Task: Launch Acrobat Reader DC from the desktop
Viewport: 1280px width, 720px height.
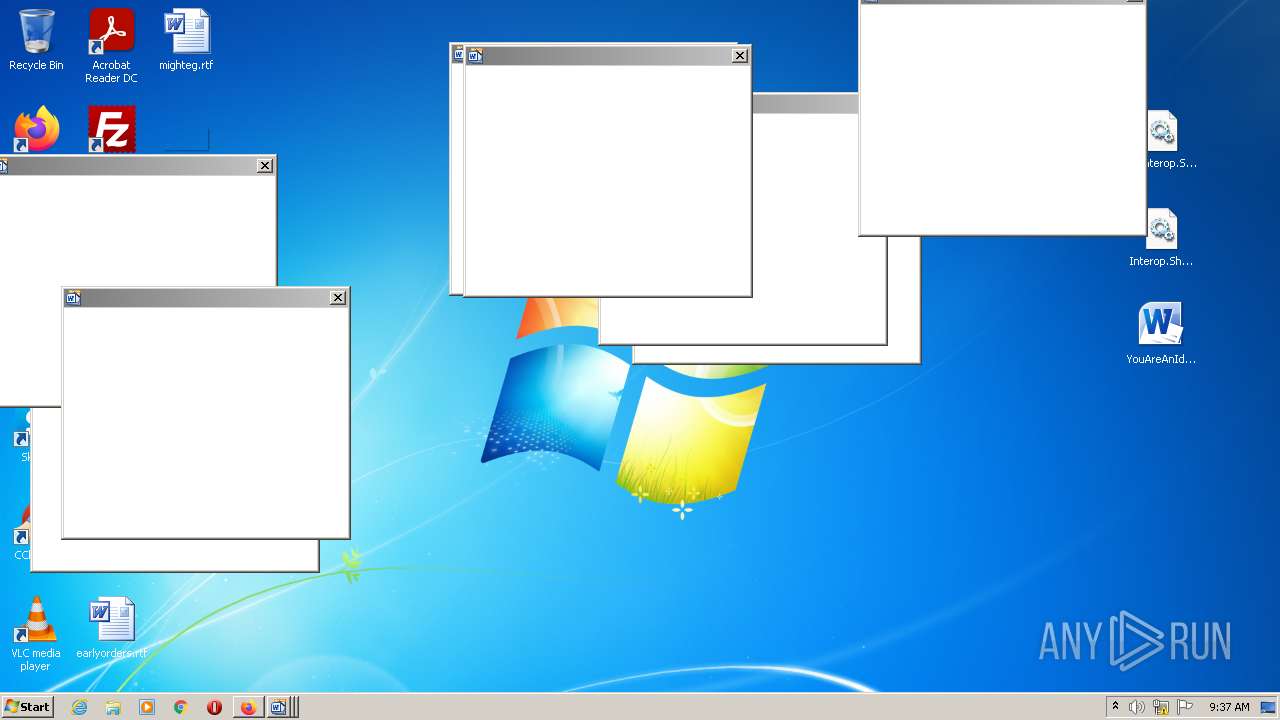Action: (x=111, y=46)
